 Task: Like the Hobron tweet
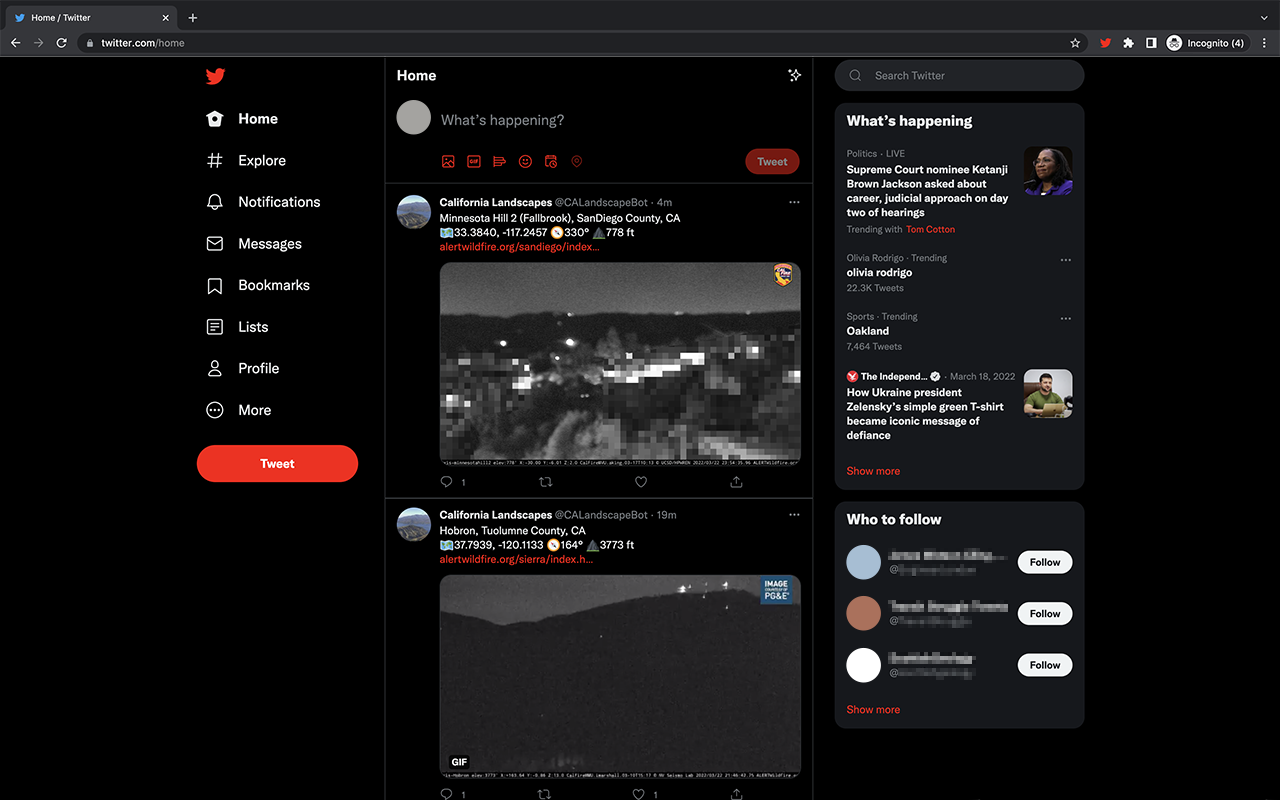pyautogui.click(x=639, y=794)
